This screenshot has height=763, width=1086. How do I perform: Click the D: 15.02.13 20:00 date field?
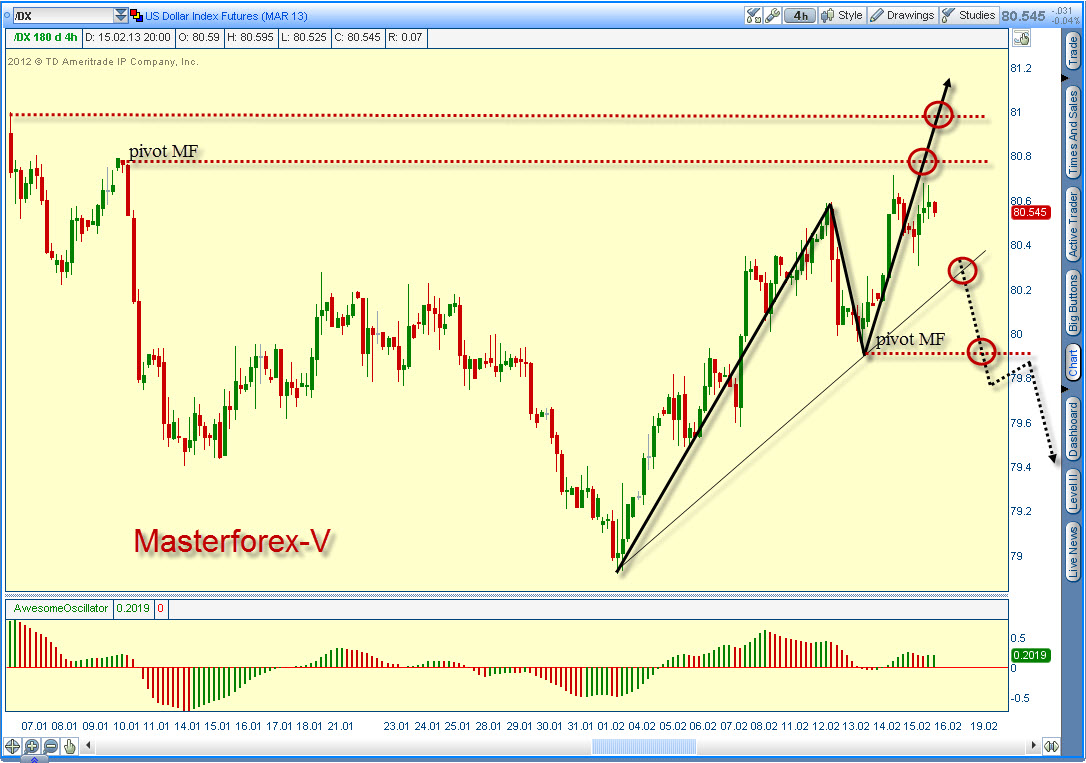coord(128,37)
